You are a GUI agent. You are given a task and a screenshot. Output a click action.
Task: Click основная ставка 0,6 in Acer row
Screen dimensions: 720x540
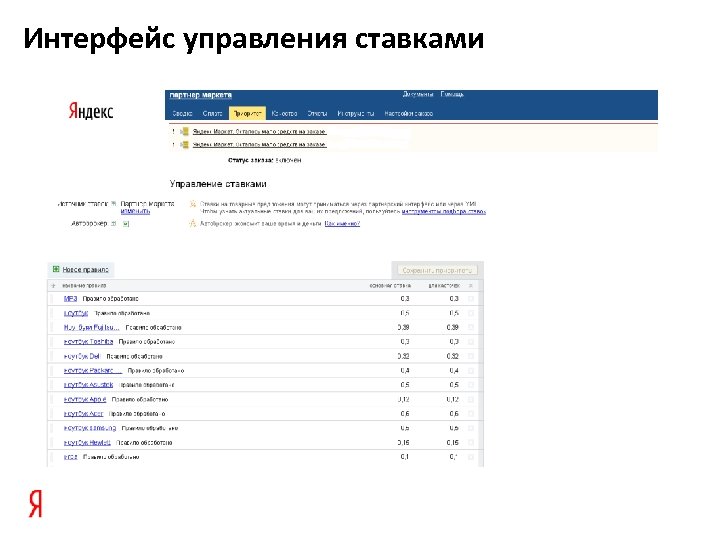point(405,414)
